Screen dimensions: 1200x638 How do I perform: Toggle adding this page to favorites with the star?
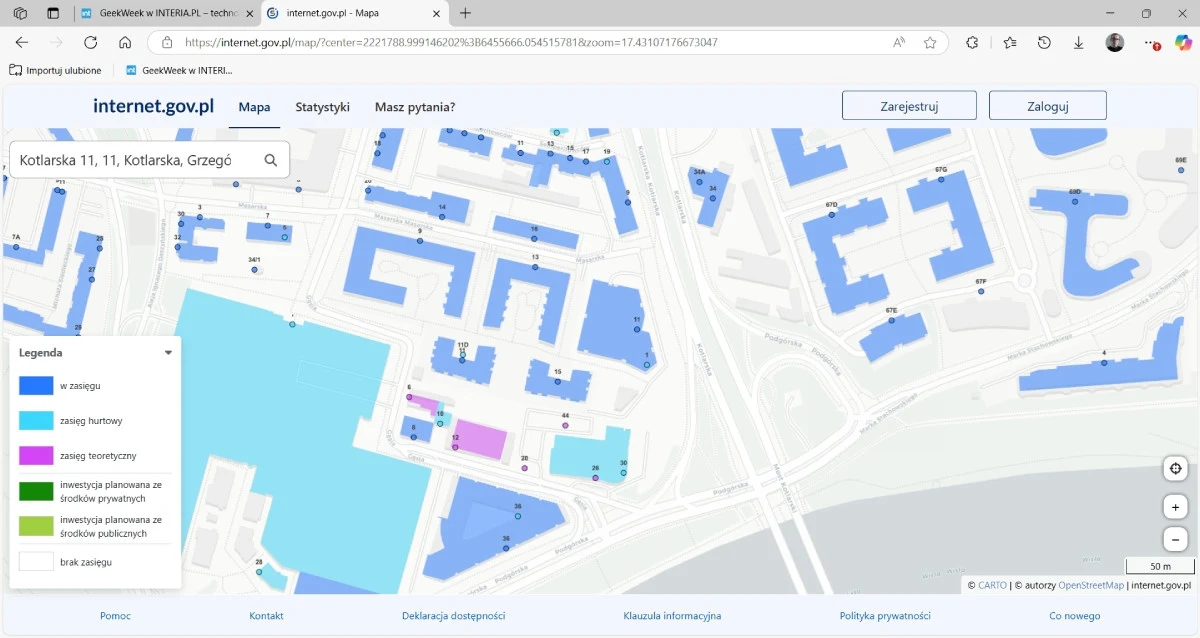930,43
